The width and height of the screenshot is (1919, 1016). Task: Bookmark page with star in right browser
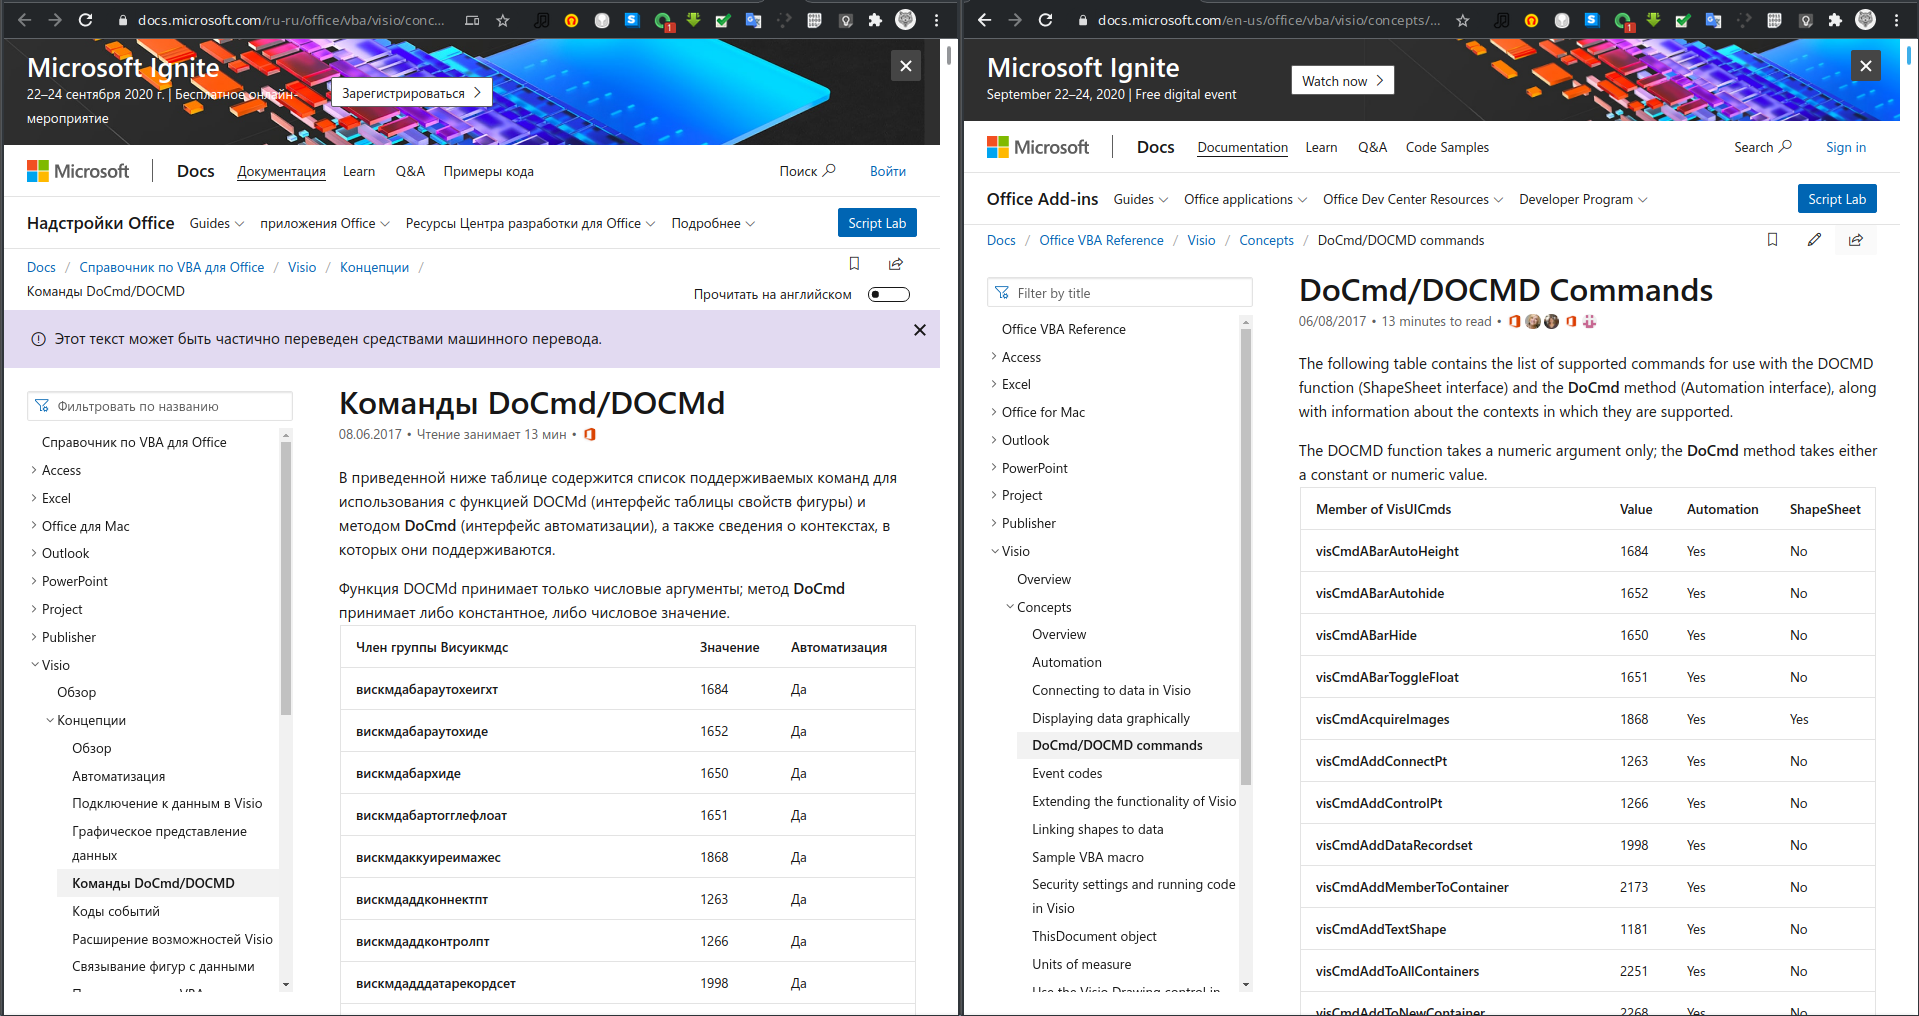(x=1463, y=20)
